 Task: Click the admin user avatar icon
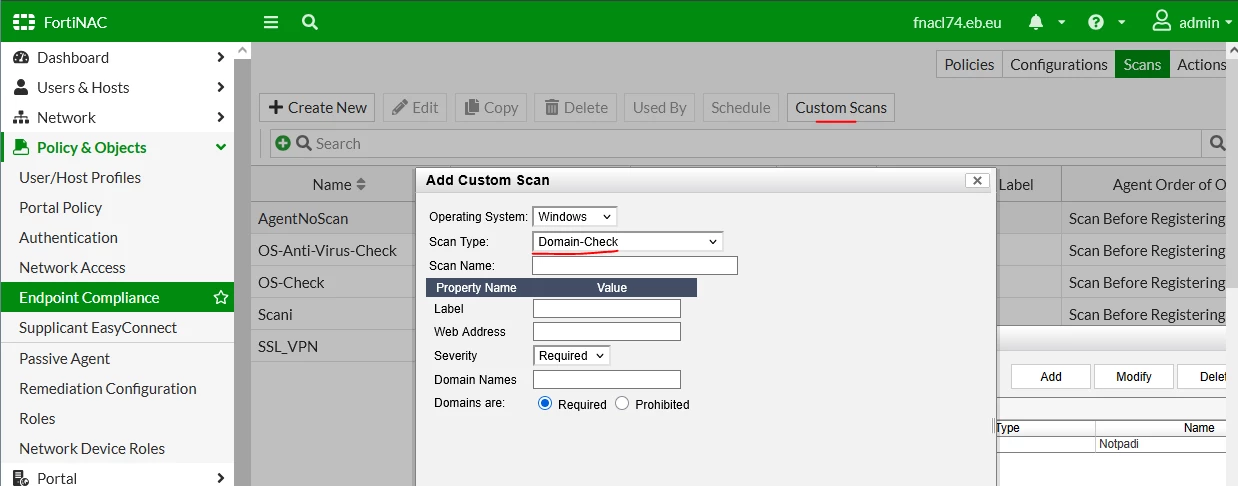tap(1162, 21)
